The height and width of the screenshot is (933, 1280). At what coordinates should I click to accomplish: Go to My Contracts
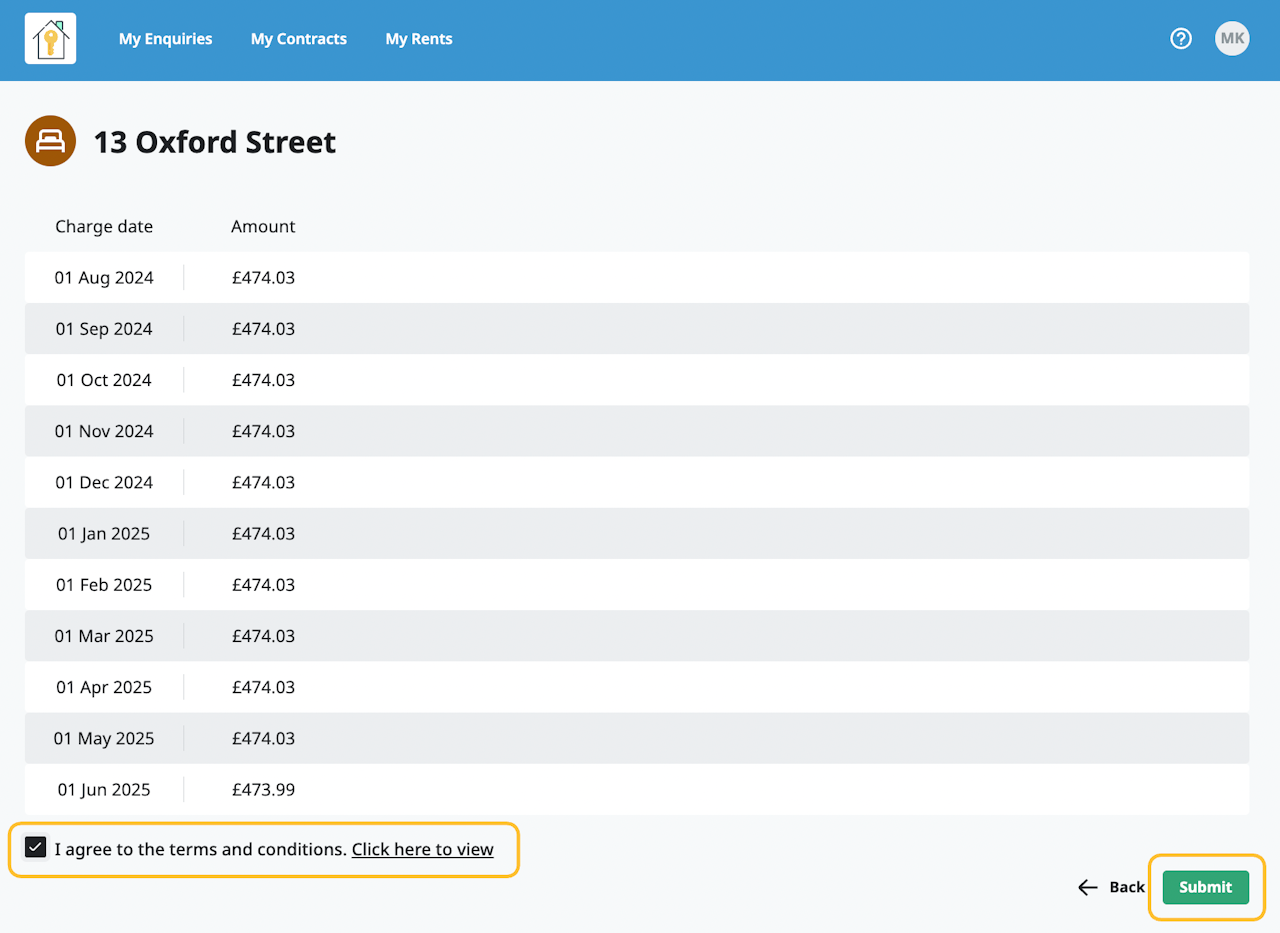point(299,39)
